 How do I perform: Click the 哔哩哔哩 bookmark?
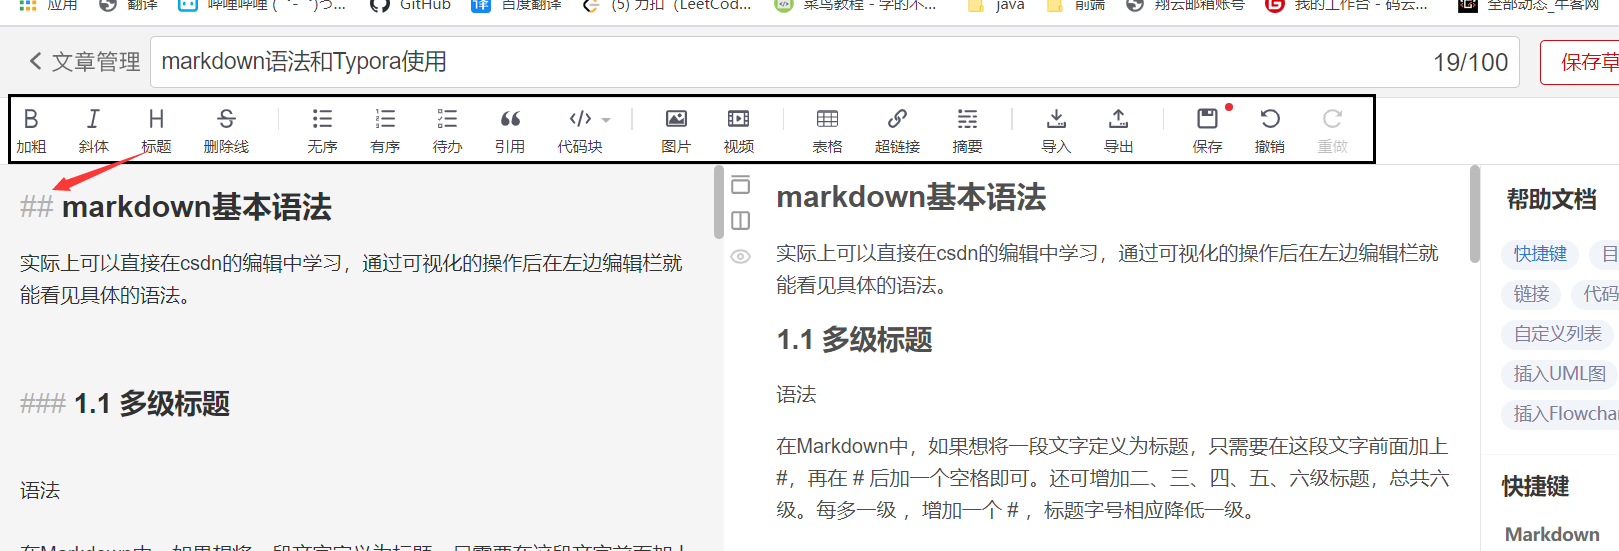(262, 5)
